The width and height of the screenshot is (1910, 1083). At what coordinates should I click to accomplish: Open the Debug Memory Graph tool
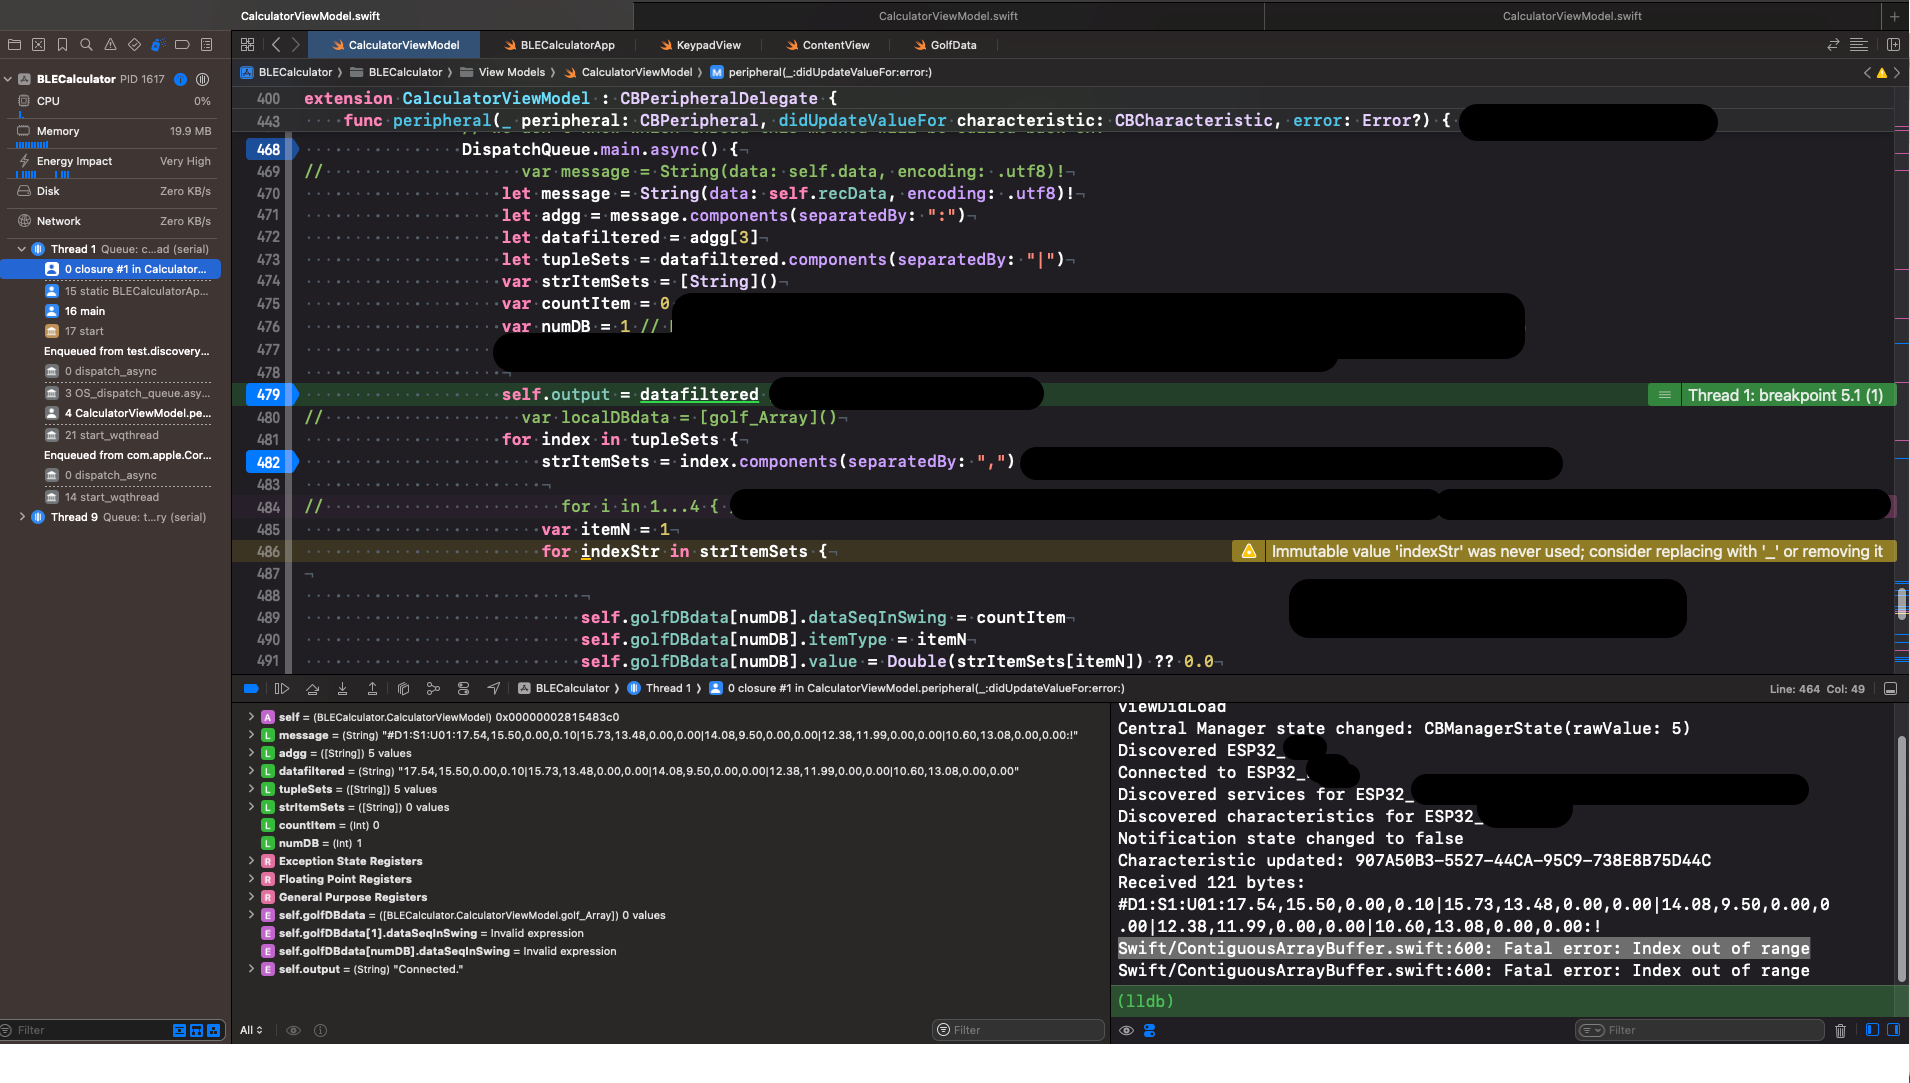433,688
